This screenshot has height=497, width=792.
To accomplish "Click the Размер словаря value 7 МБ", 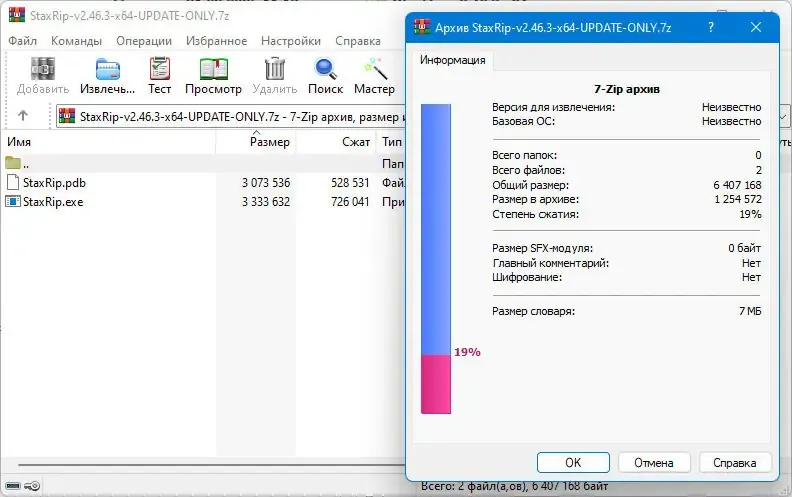I will pos(750,311).
